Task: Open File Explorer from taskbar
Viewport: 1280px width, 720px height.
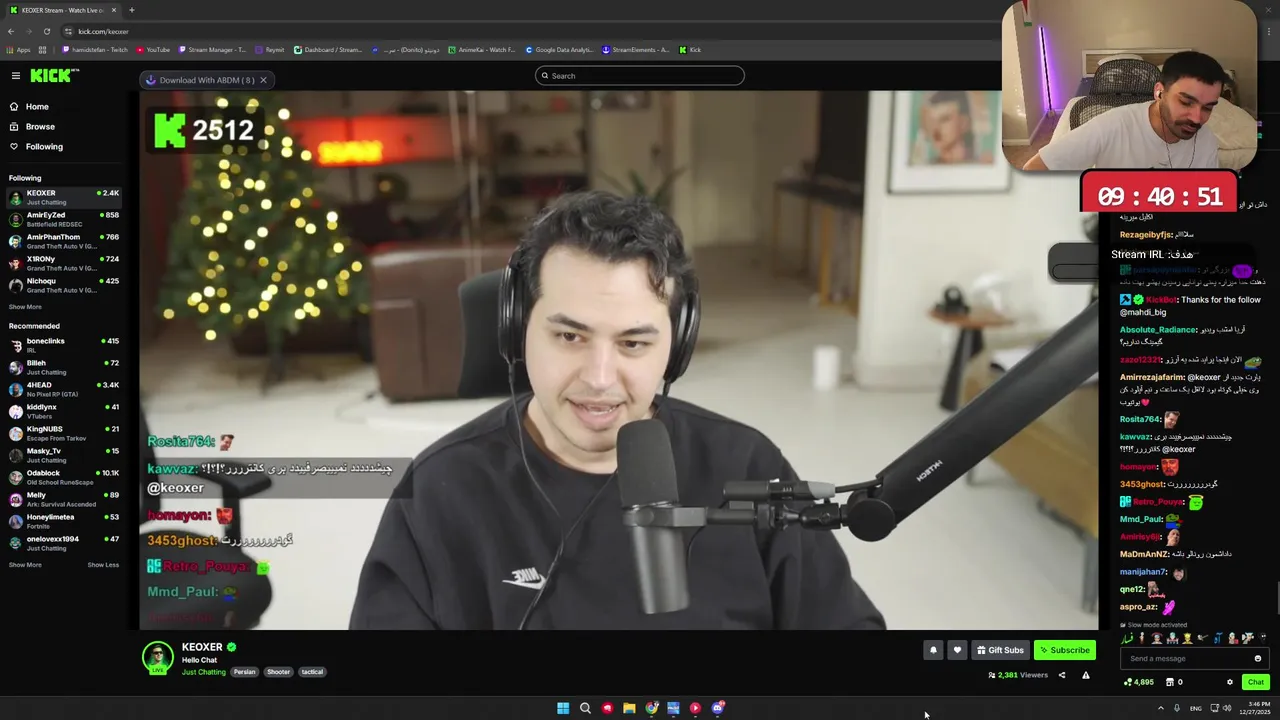Action: pos(629,708)
